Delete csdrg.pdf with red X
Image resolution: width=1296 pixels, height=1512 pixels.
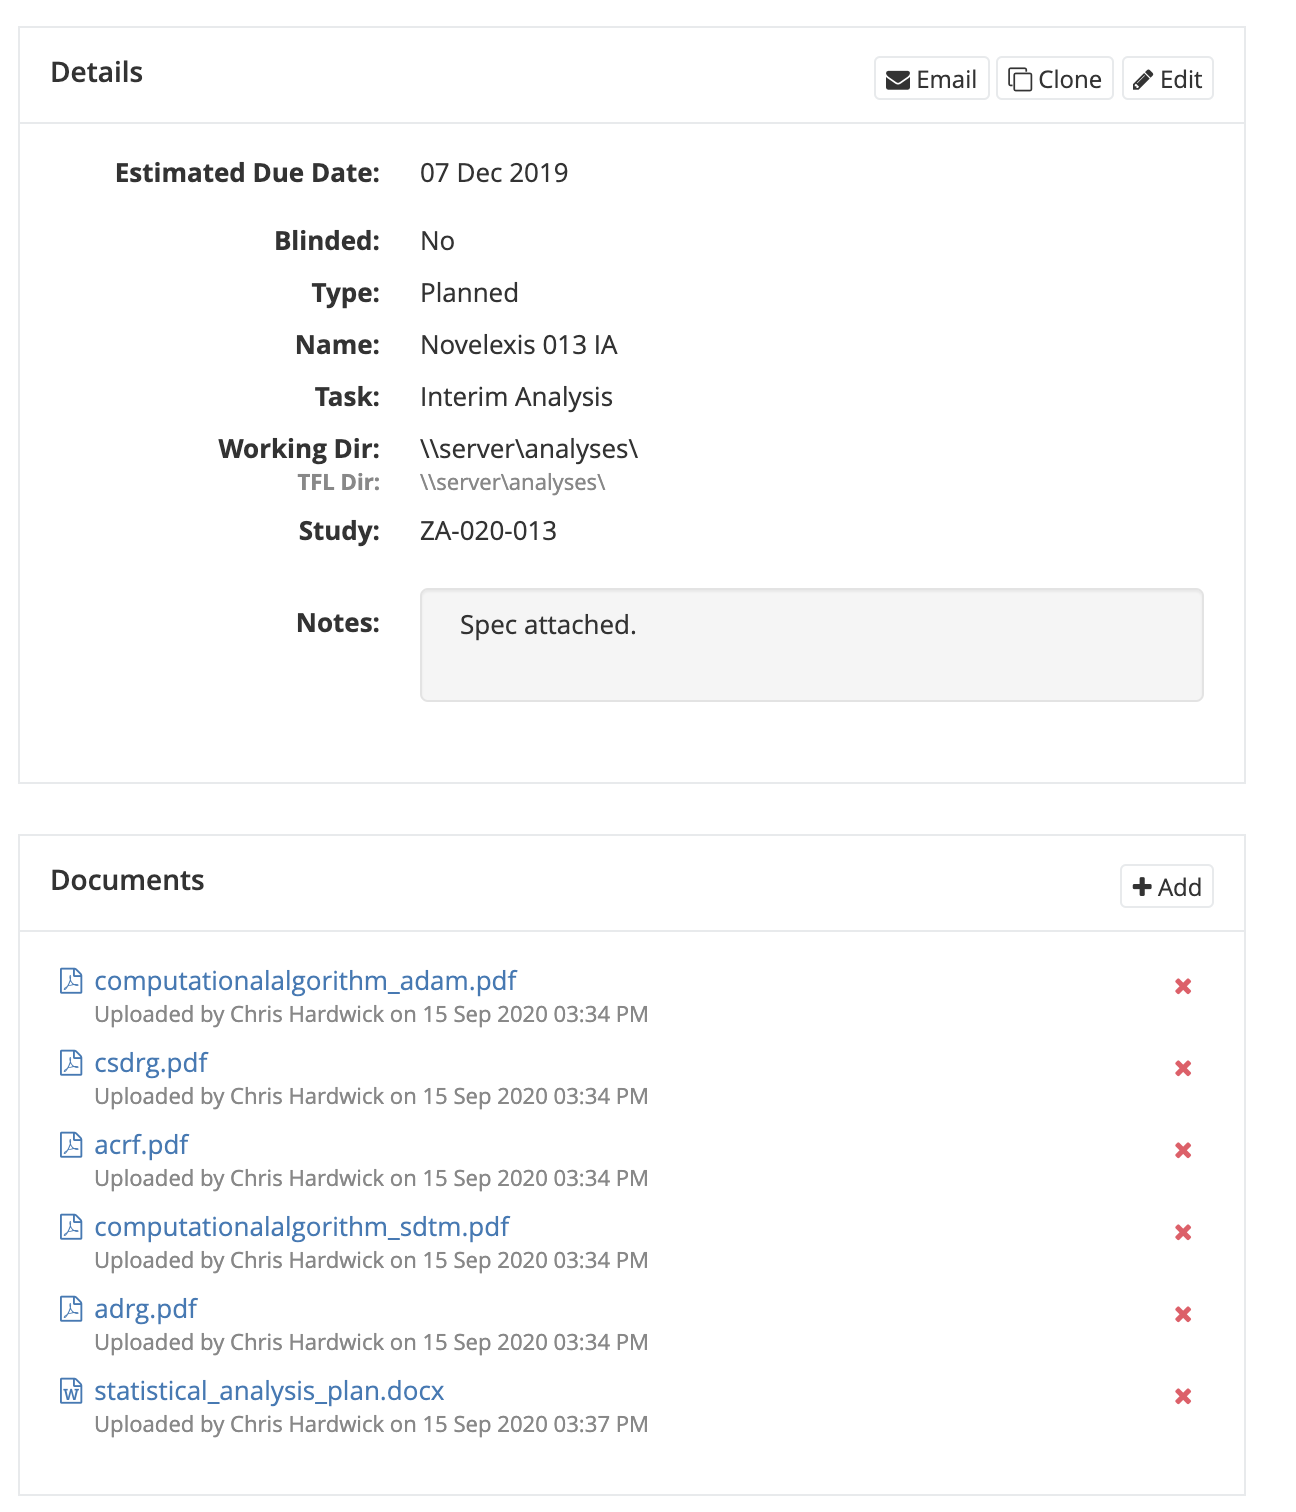[x=1183, y=1069]
